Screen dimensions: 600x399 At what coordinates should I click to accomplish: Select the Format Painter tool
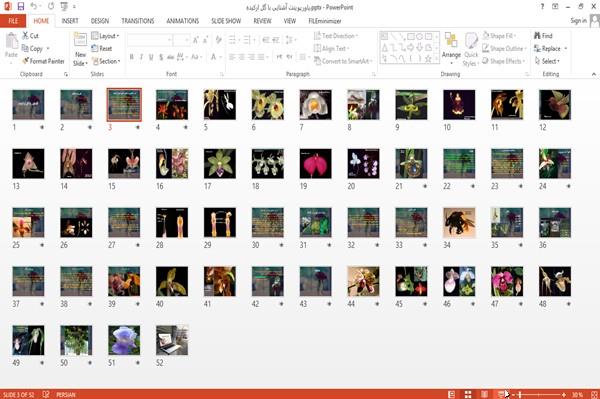[x=43, y=61]
